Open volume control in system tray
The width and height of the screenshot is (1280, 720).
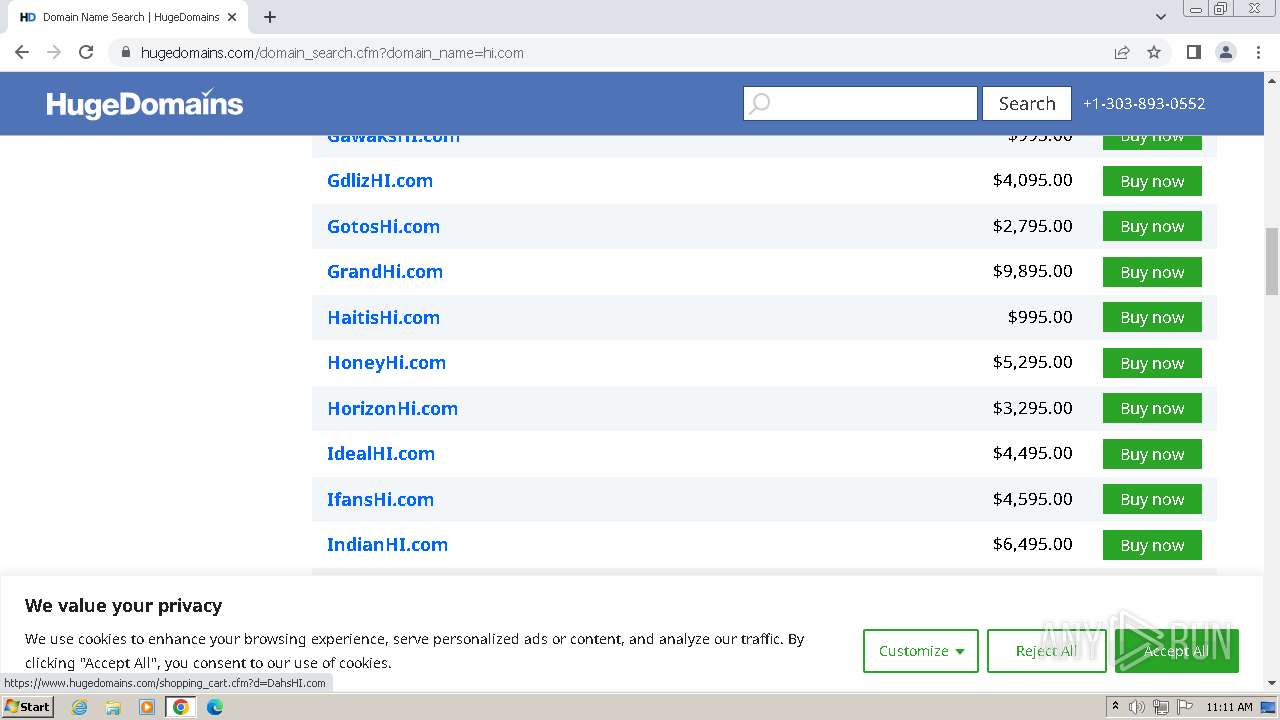(x=1137, y=707)
